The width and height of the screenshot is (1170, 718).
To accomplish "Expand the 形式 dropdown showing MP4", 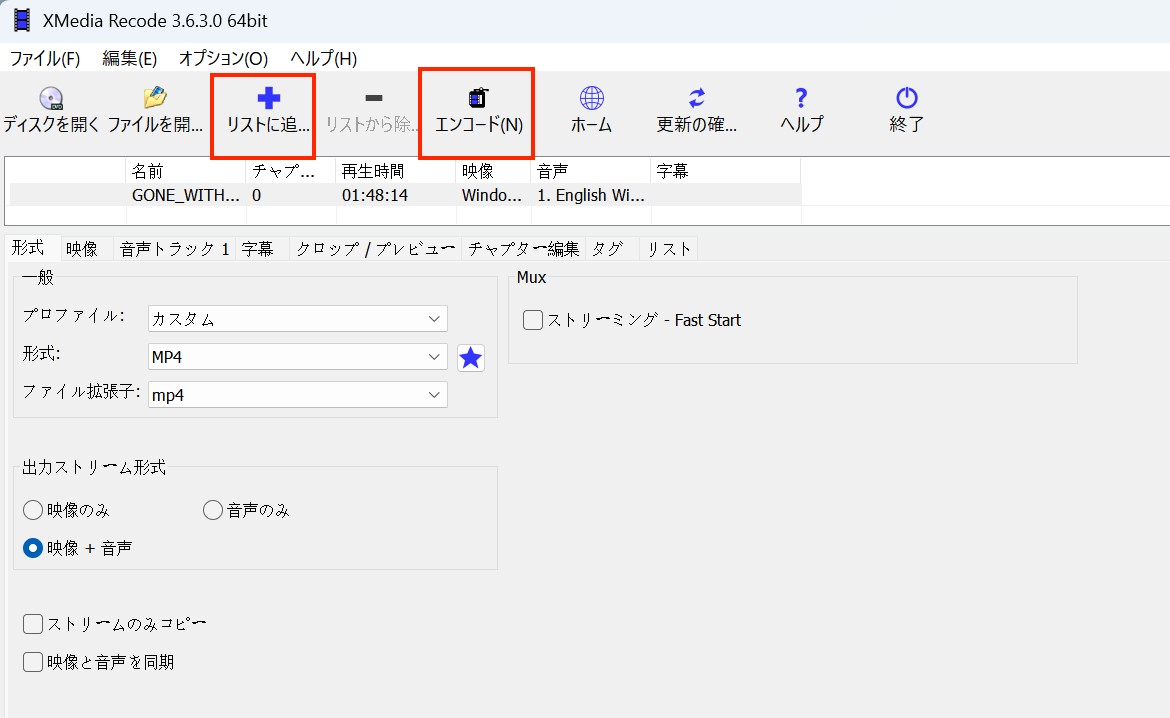I will (x=298, y=357).
